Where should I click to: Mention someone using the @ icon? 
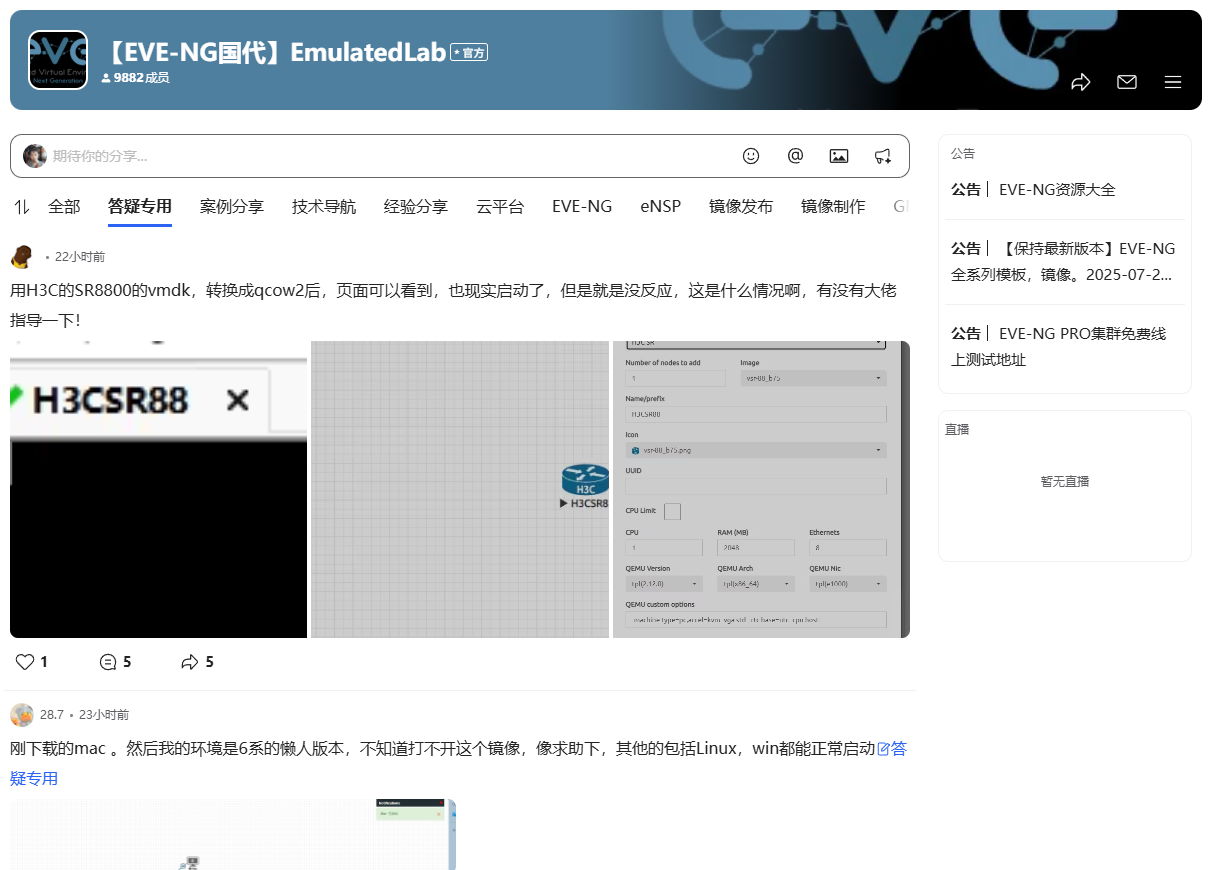pos(795,156)
